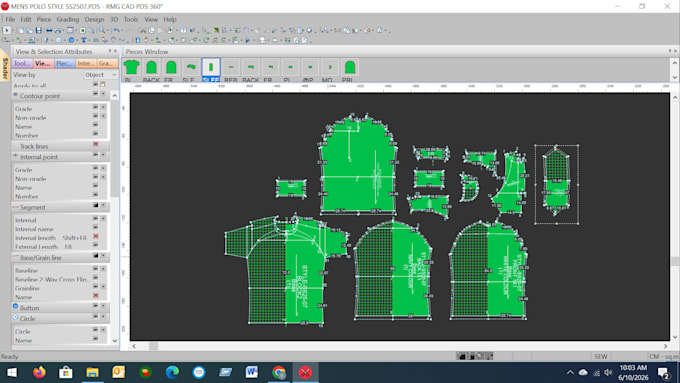Open Microsoft Edge from the taskbar

coord(172,373)
